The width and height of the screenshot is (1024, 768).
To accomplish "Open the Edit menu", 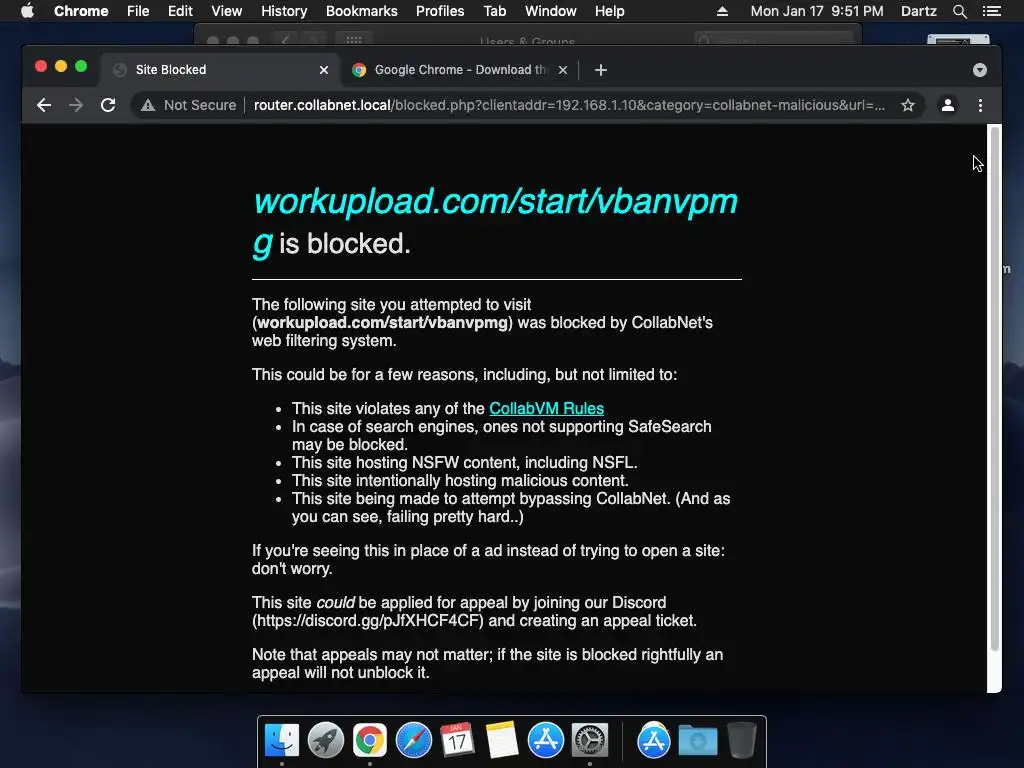I will tap(180, 11).
